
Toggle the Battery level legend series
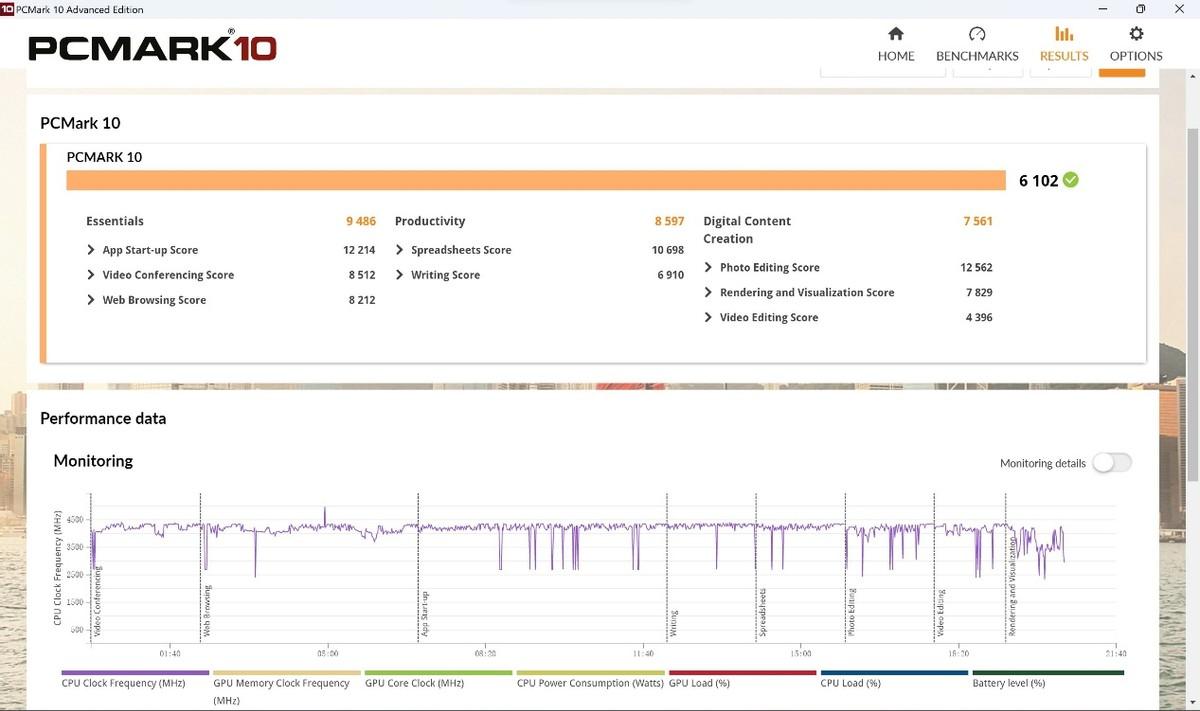pos(1046,680)
